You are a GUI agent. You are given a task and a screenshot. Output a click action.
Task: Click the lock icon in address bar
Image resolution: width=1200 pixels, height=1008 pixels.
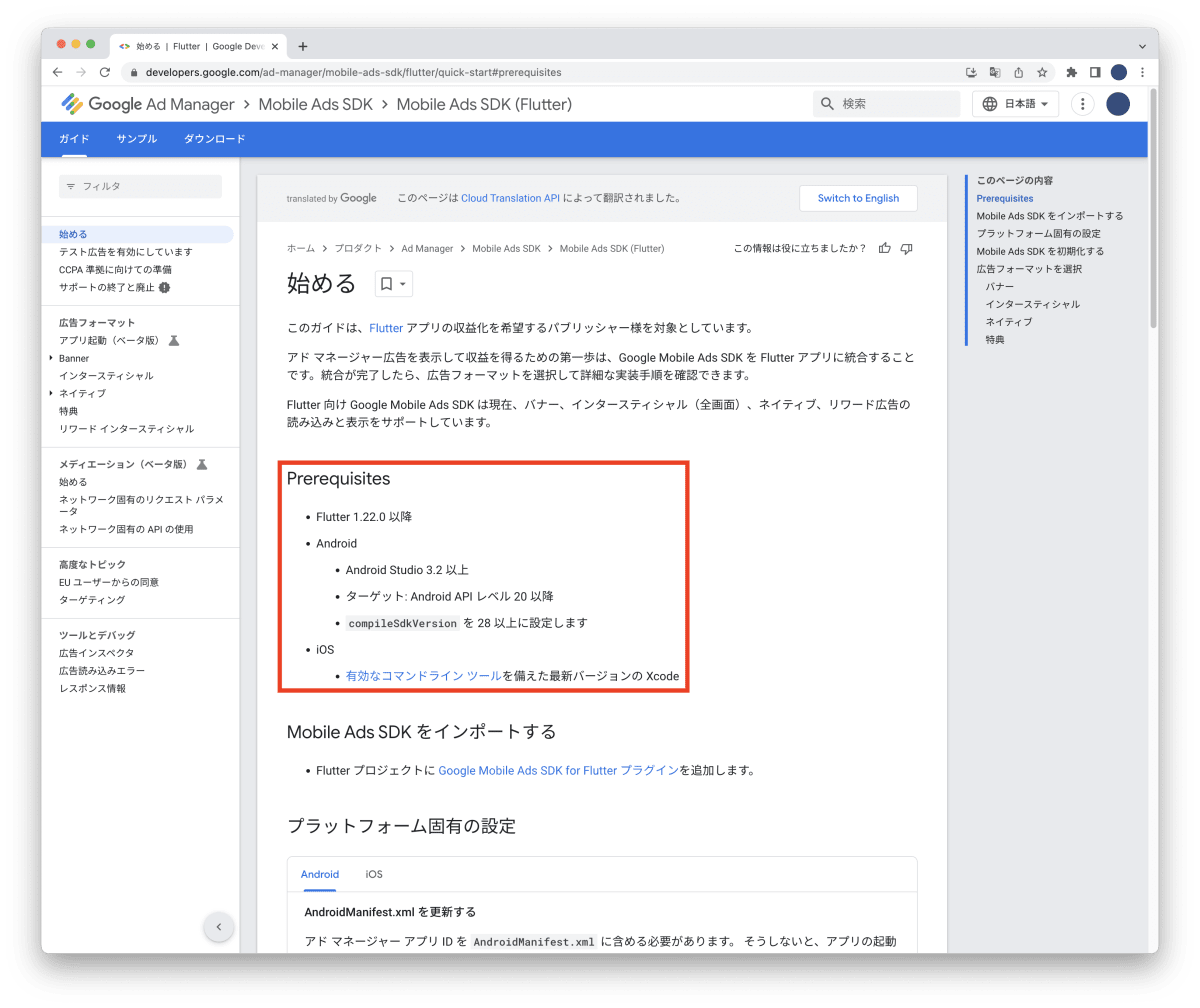point(134,72)
